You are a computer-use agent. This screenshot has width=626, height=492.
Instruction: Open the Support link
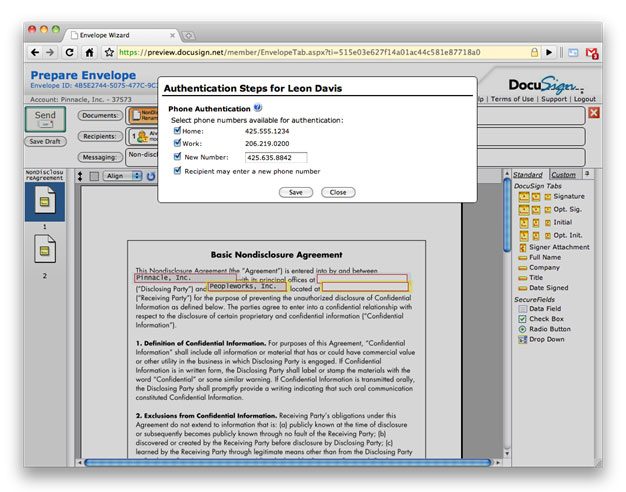click(554, 99)
